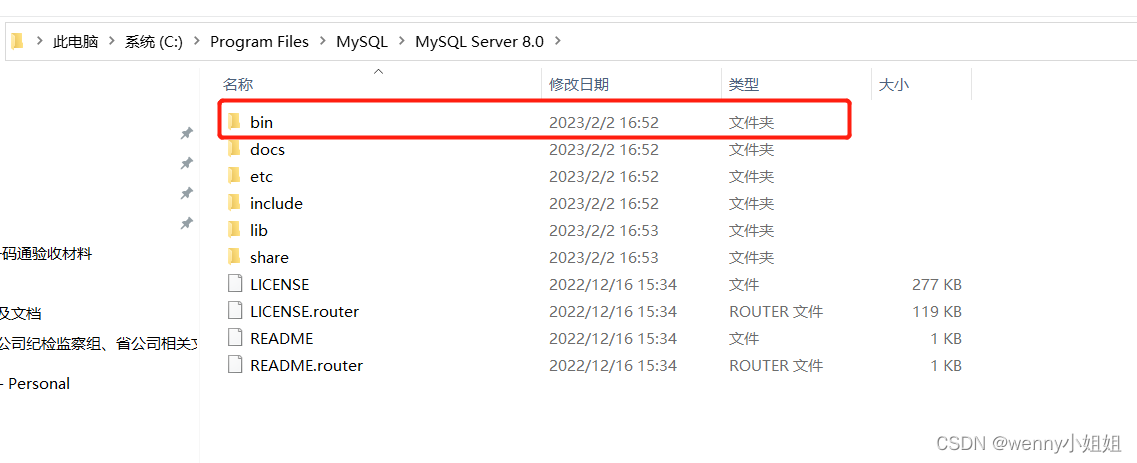Click the pin icon beside the lib row
1137x463 pixels.
coord(186,223)
